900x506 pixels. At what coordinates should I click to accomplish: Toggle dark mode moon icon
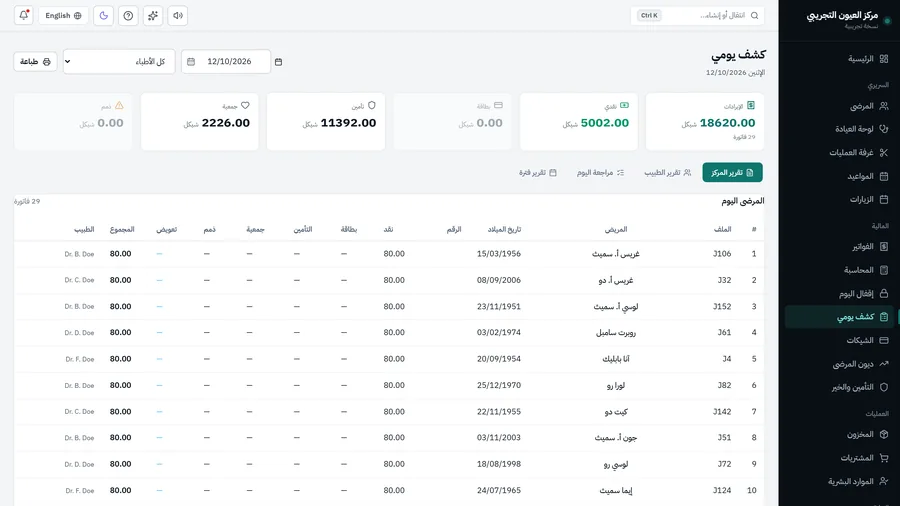[104, 15]
